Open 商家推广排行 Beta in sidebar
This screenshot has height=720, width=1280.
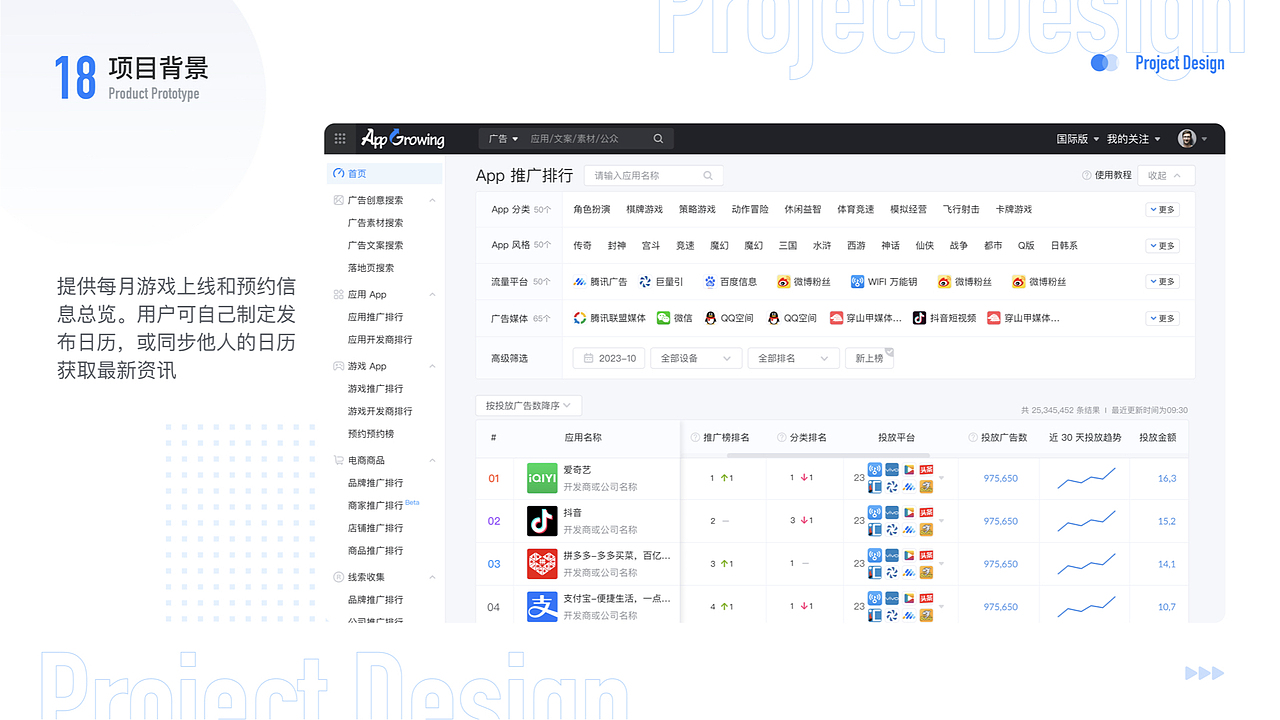383,505
